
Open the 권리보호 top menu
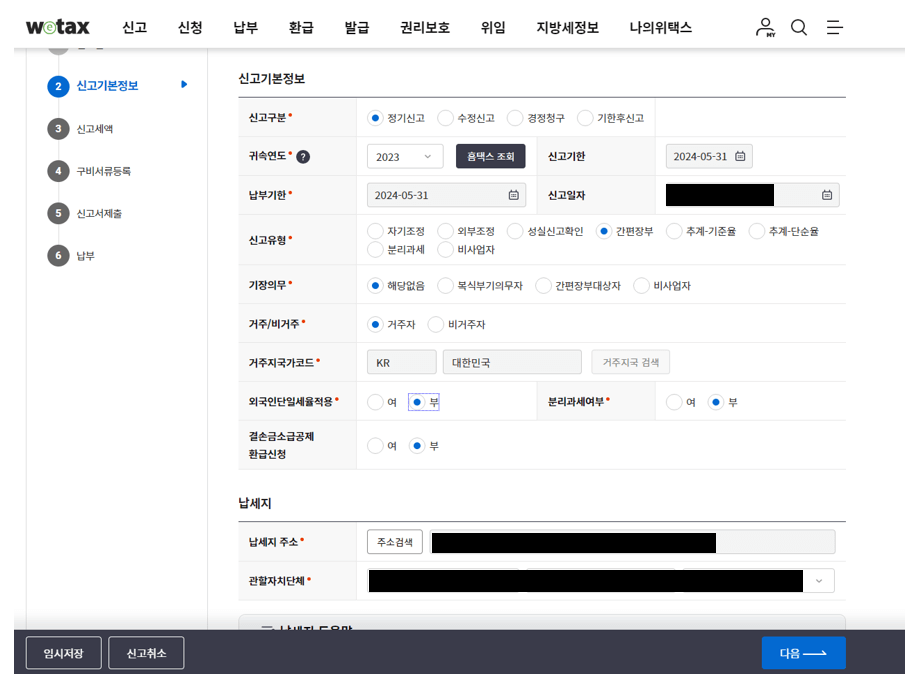point(425,27)
